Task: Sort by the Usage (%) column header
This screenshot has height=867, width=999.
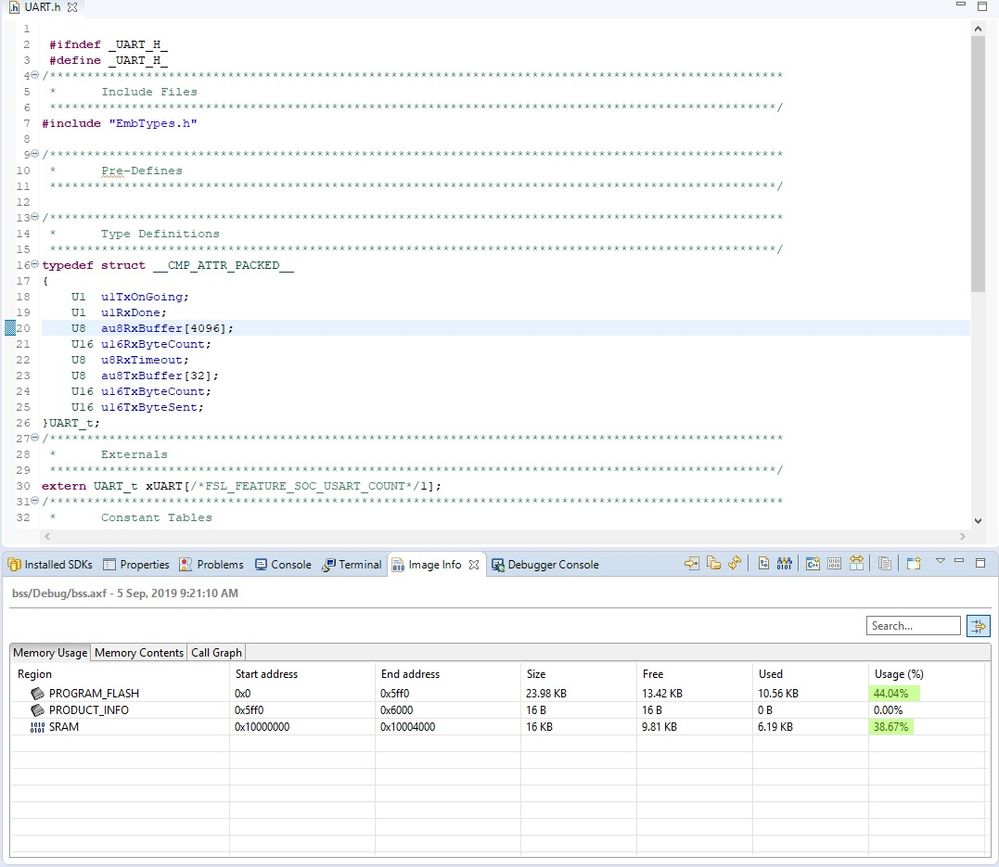Action: tap(897, 674)
